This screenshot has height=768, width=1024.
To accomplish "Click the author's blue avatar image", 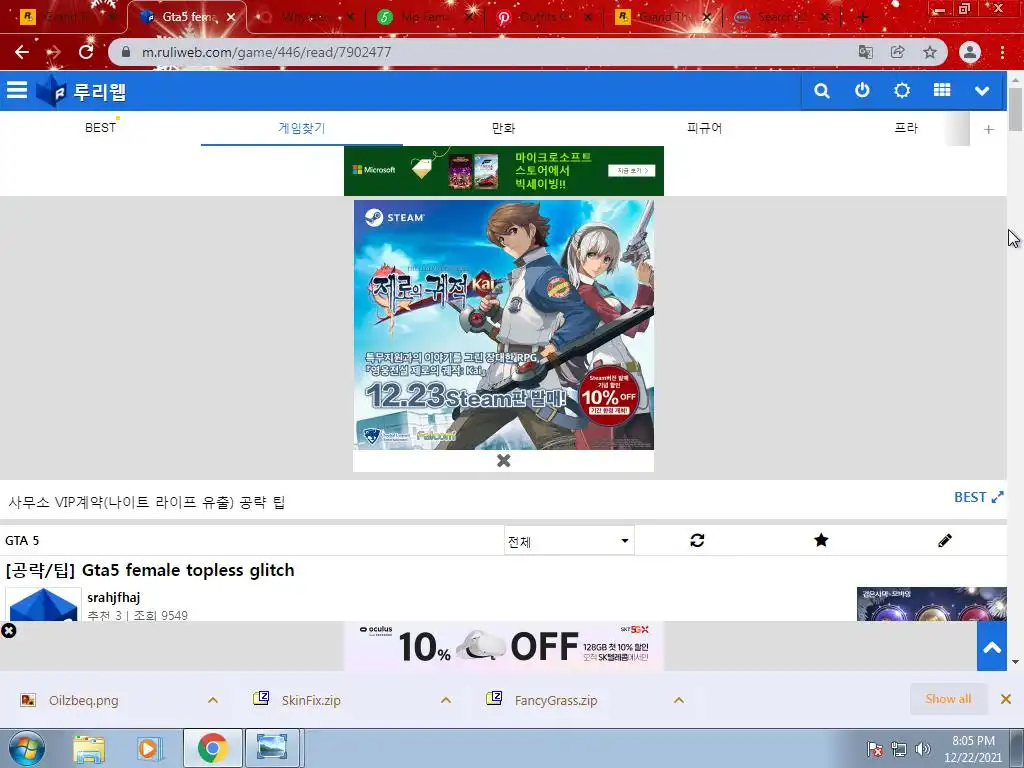I will tap(44, 604).
